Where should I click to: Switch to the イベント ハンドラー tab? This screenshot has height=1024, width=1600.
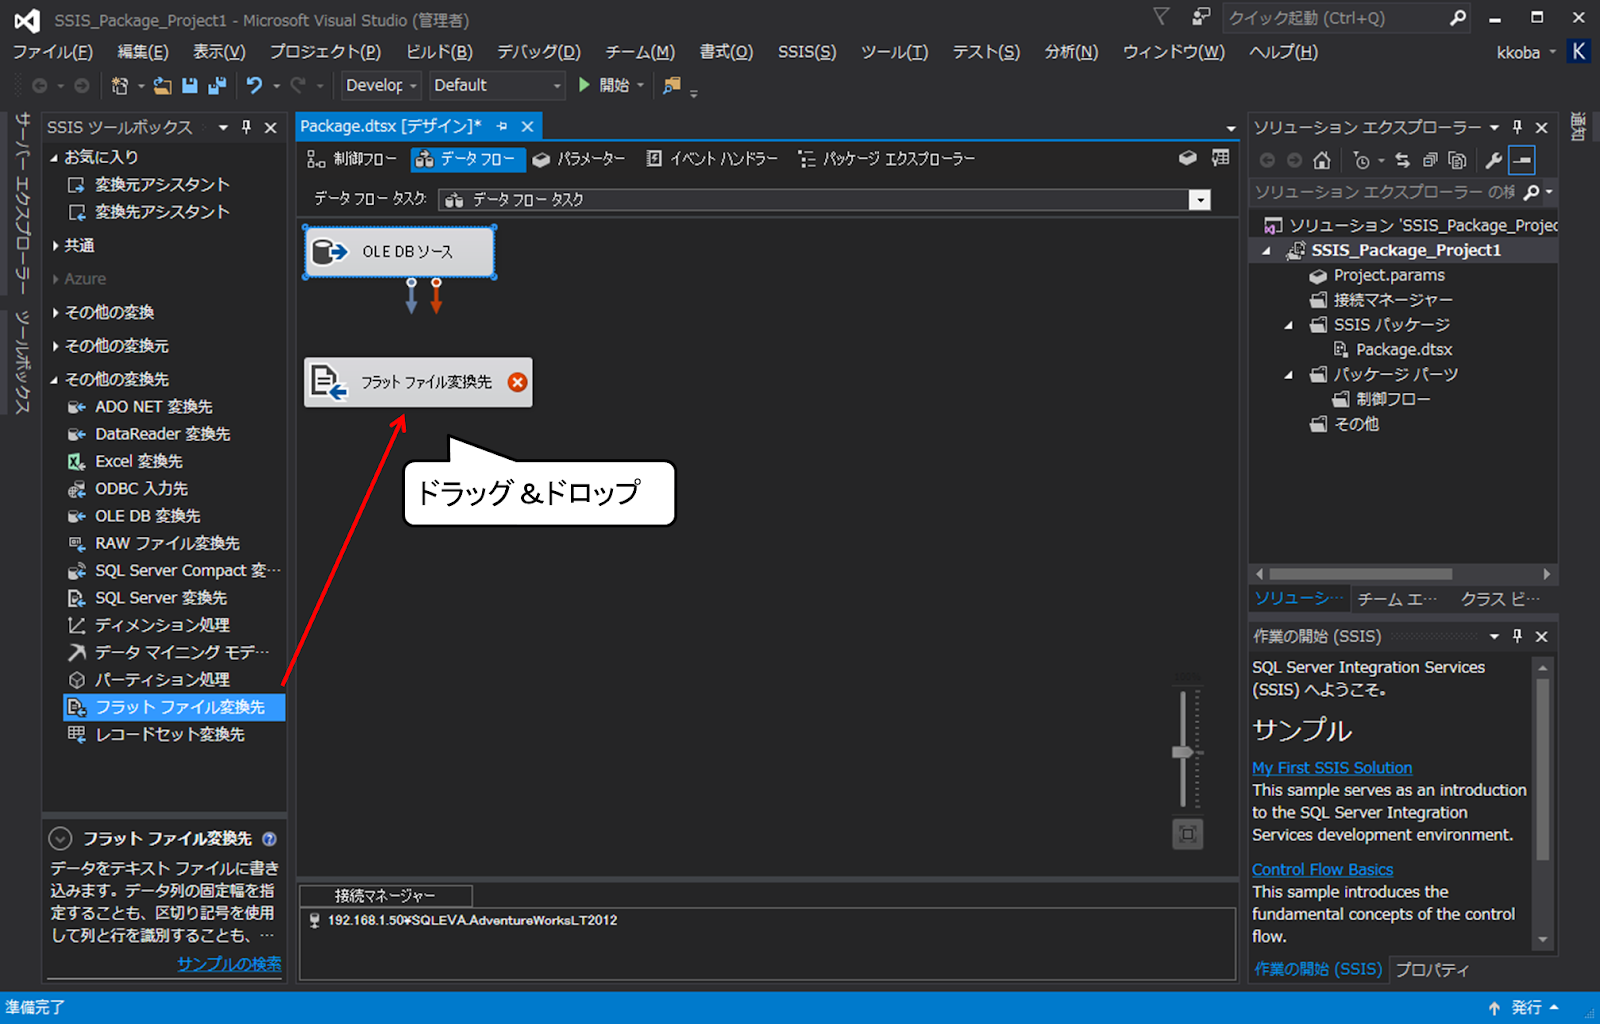(712, 159)
